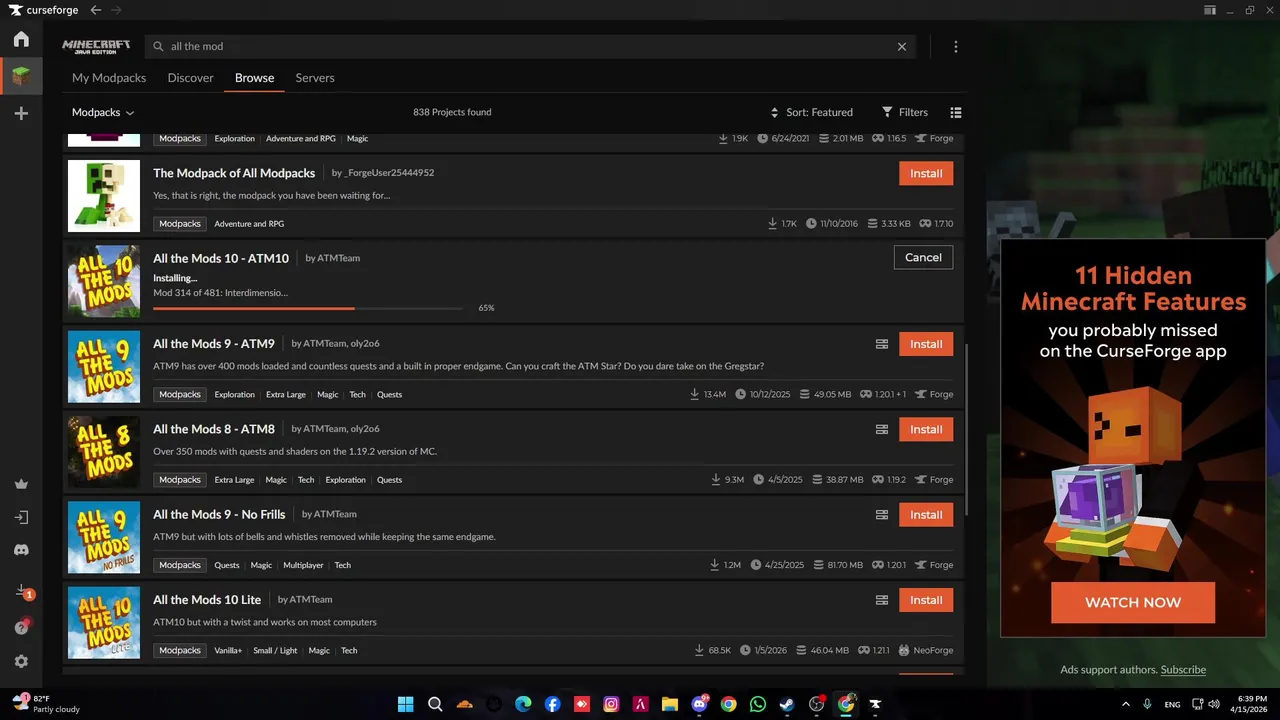Open Microsoft Edge from the taskbar

(x=523, y=704)
